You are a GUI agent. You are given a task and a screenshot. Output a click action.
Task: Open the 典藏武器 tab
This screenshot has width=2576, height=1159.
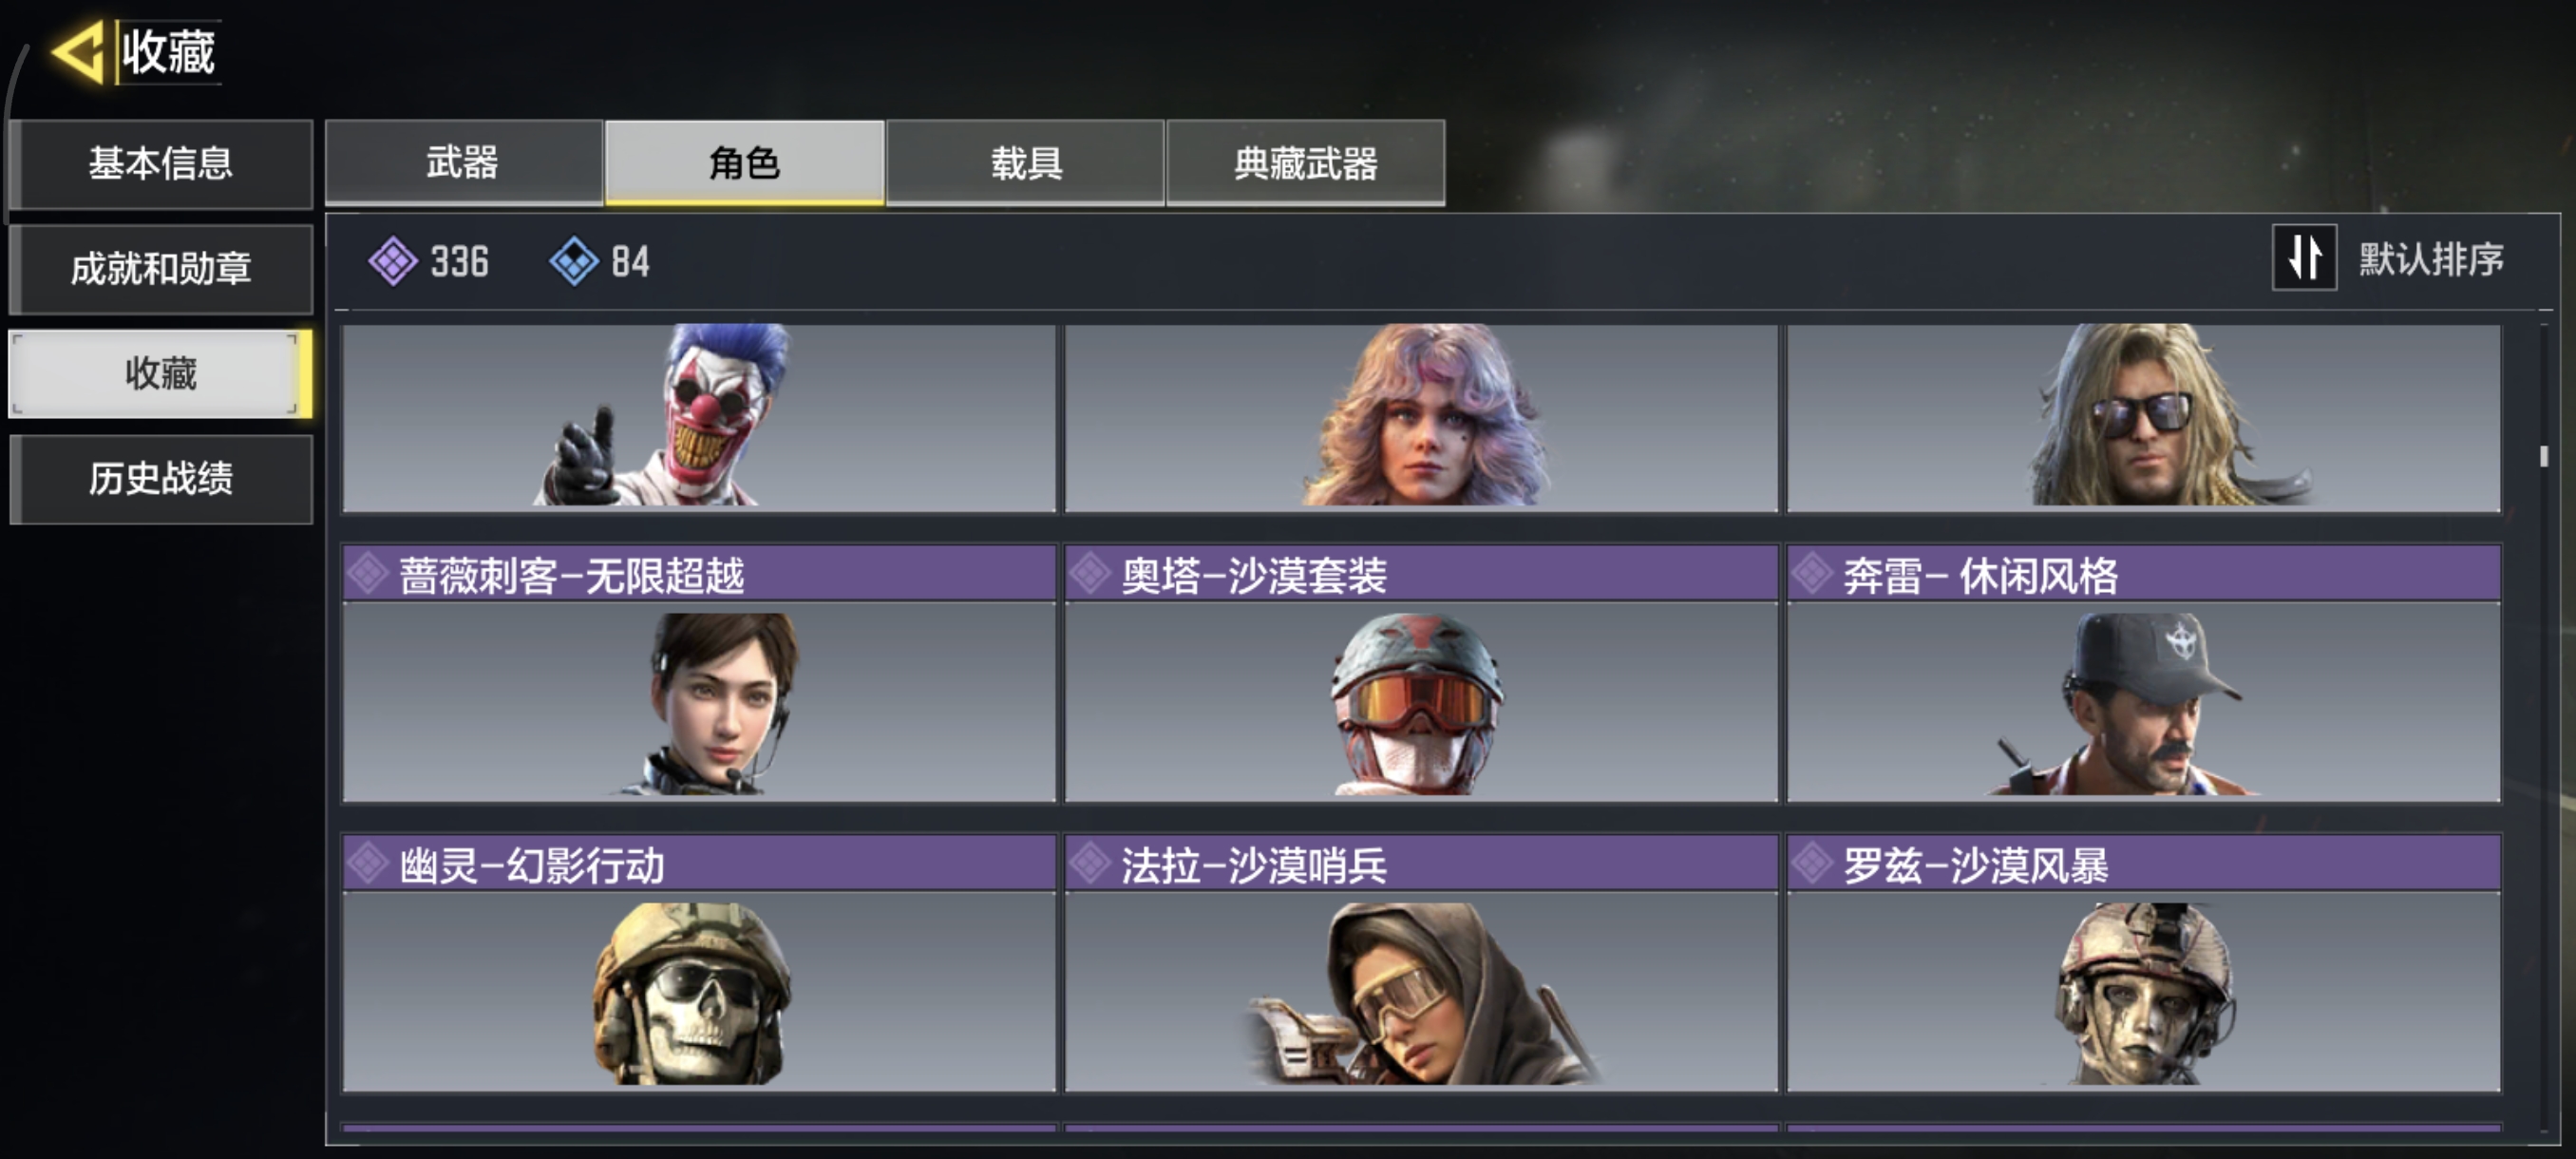coord(1305,163)
